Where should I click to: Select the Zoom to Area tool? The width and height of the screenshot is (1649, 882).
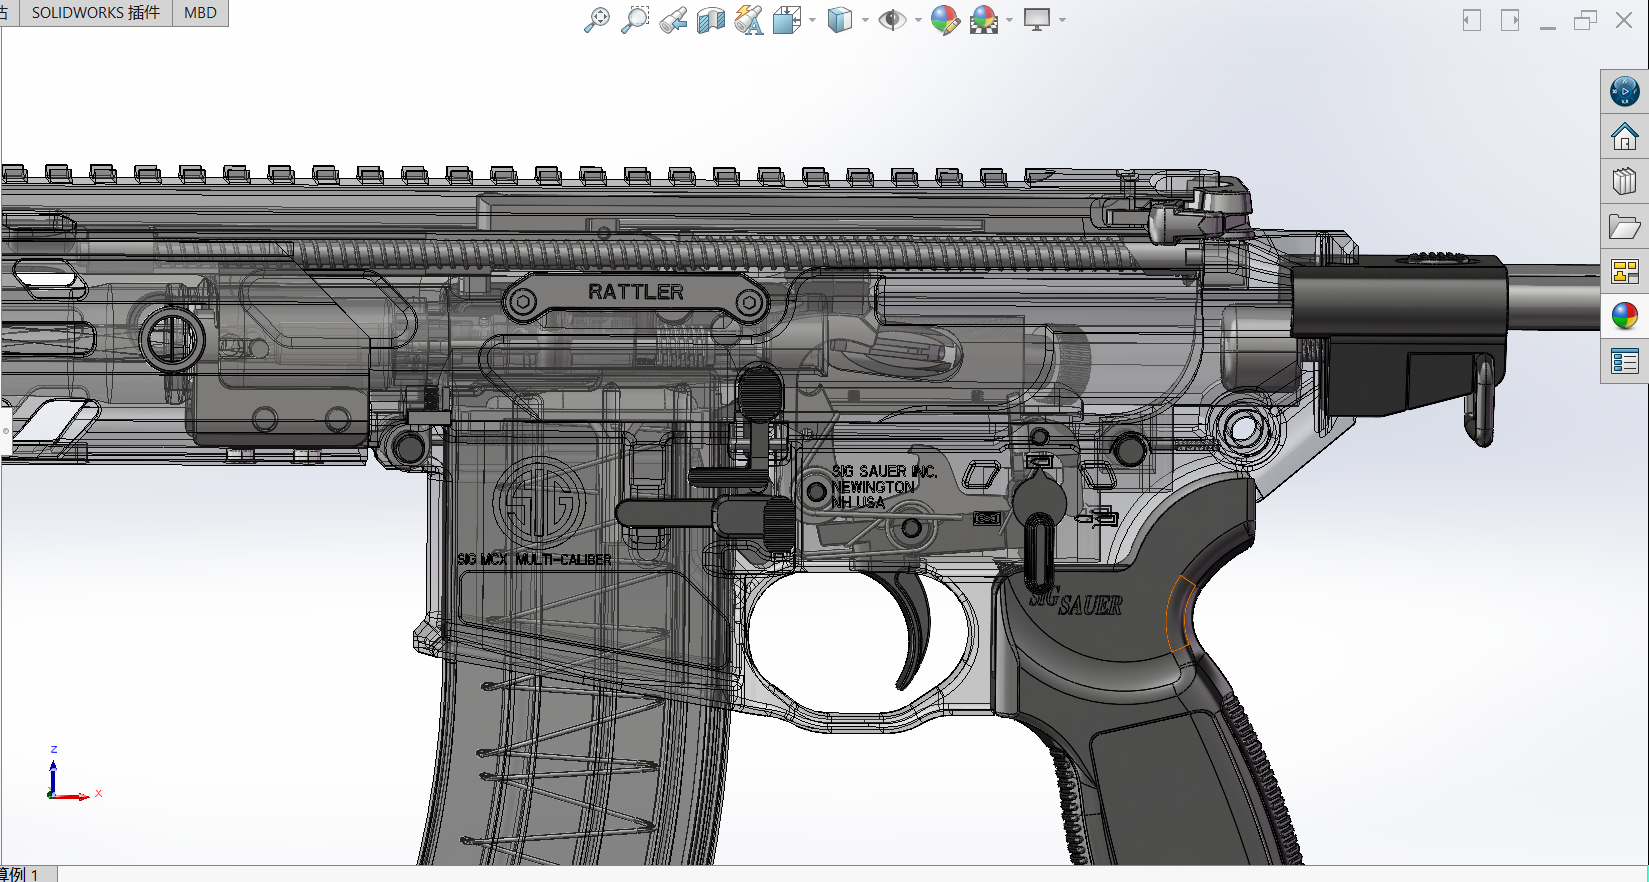click(635, 19)
